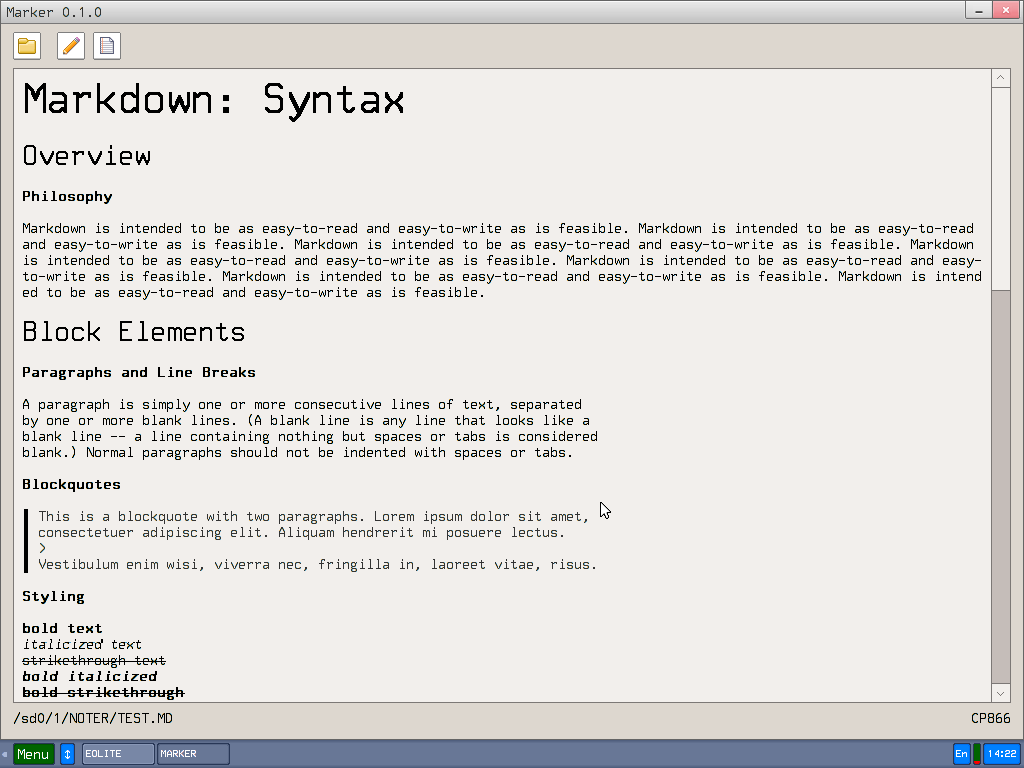
Task: Switch to the EOLITE taskbar item
Action: pyautogui.click(x=118, y=754)
